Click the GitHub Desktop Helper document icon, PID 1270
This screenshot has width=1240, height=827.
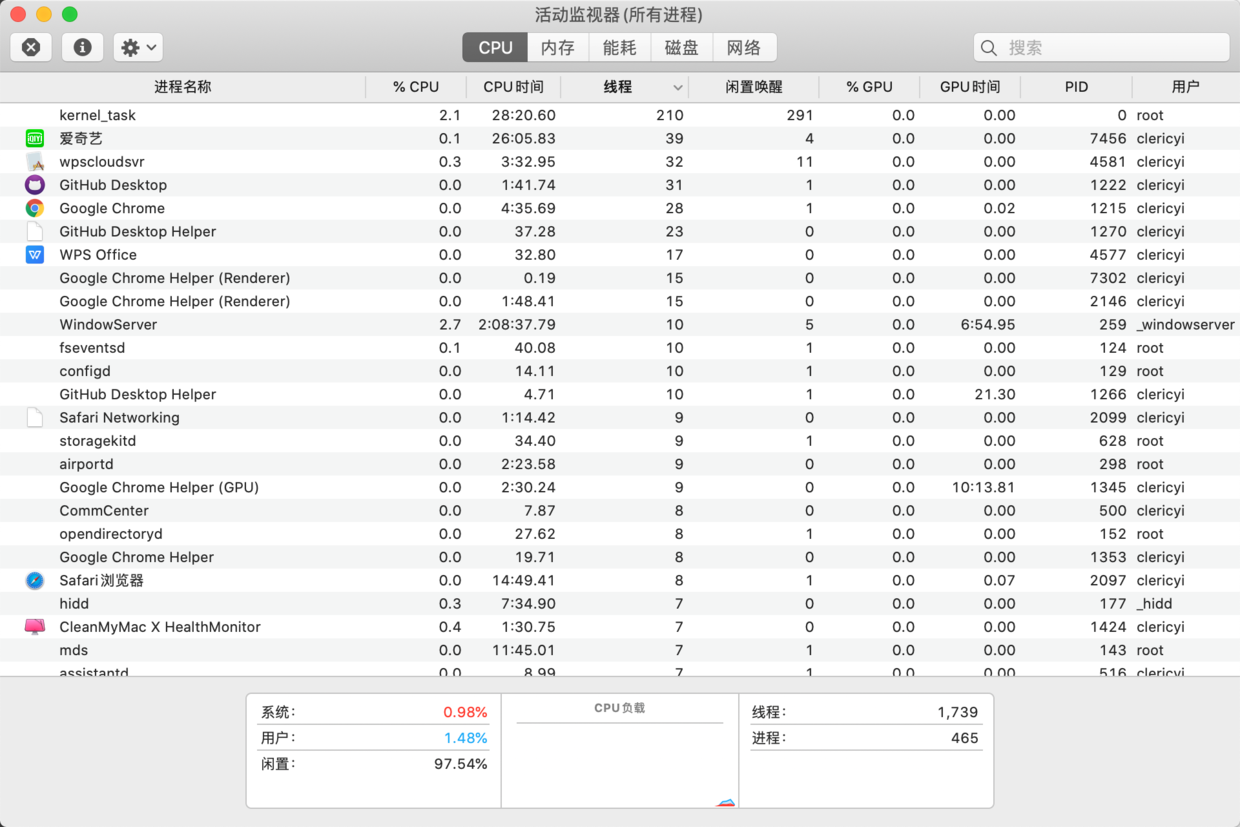click(35, 231)
